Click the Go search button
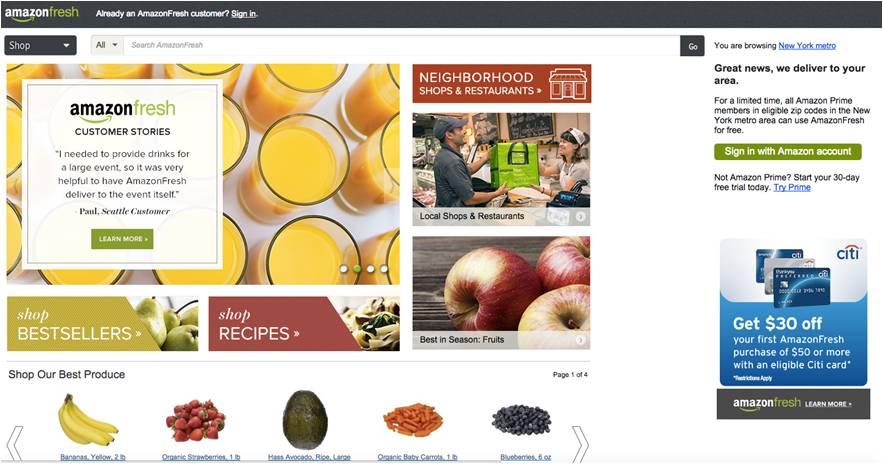The width and height of the screenshot is (883, 464). click(x=693, y=46)
